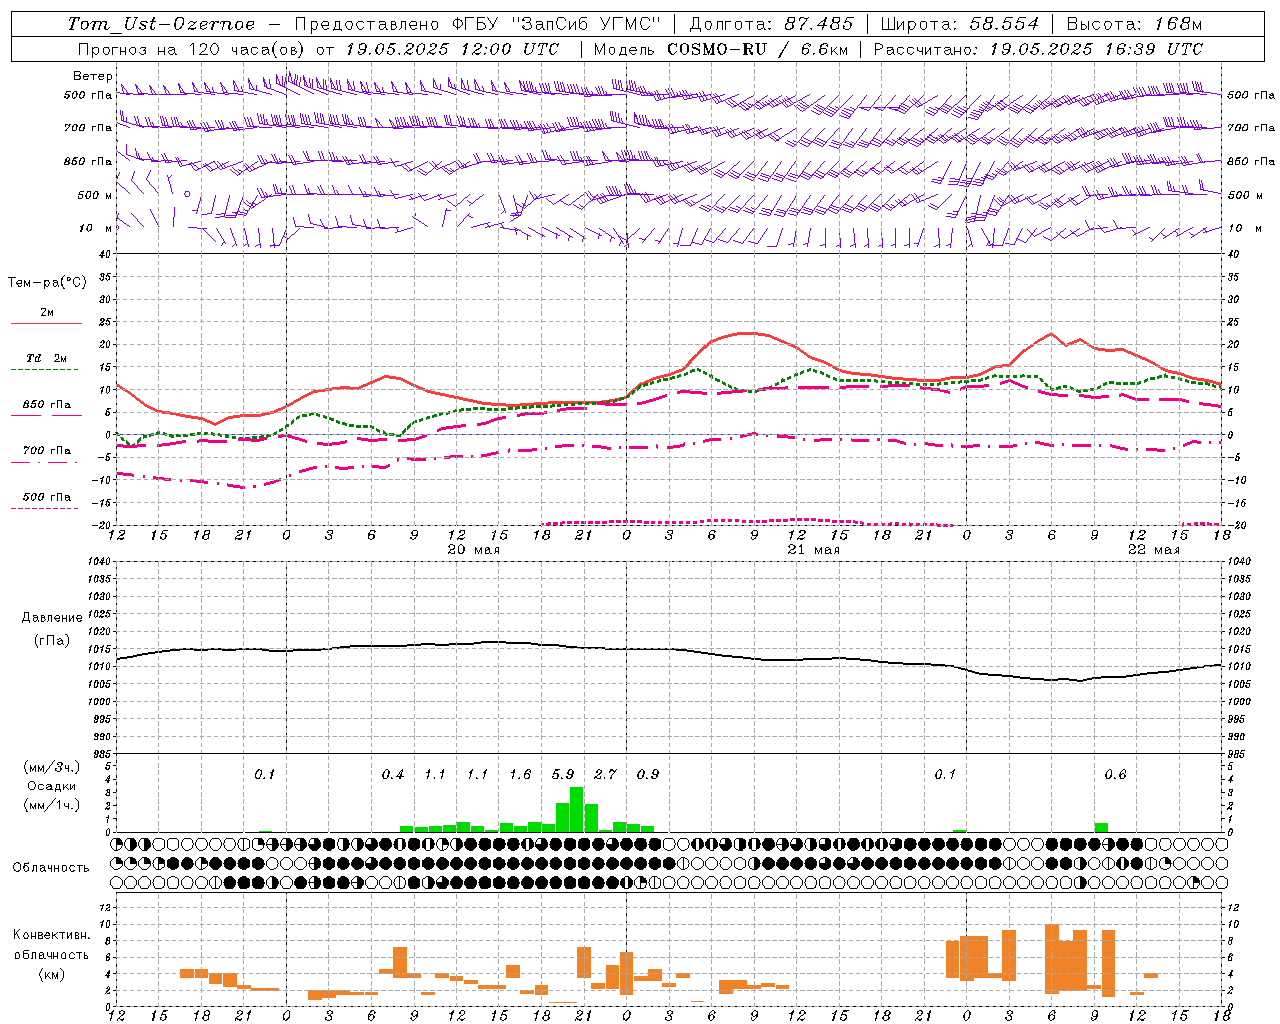Click the 0.9 precipitation total
This screenshot has height=1024, width=1280.
(x=648, y=775)
